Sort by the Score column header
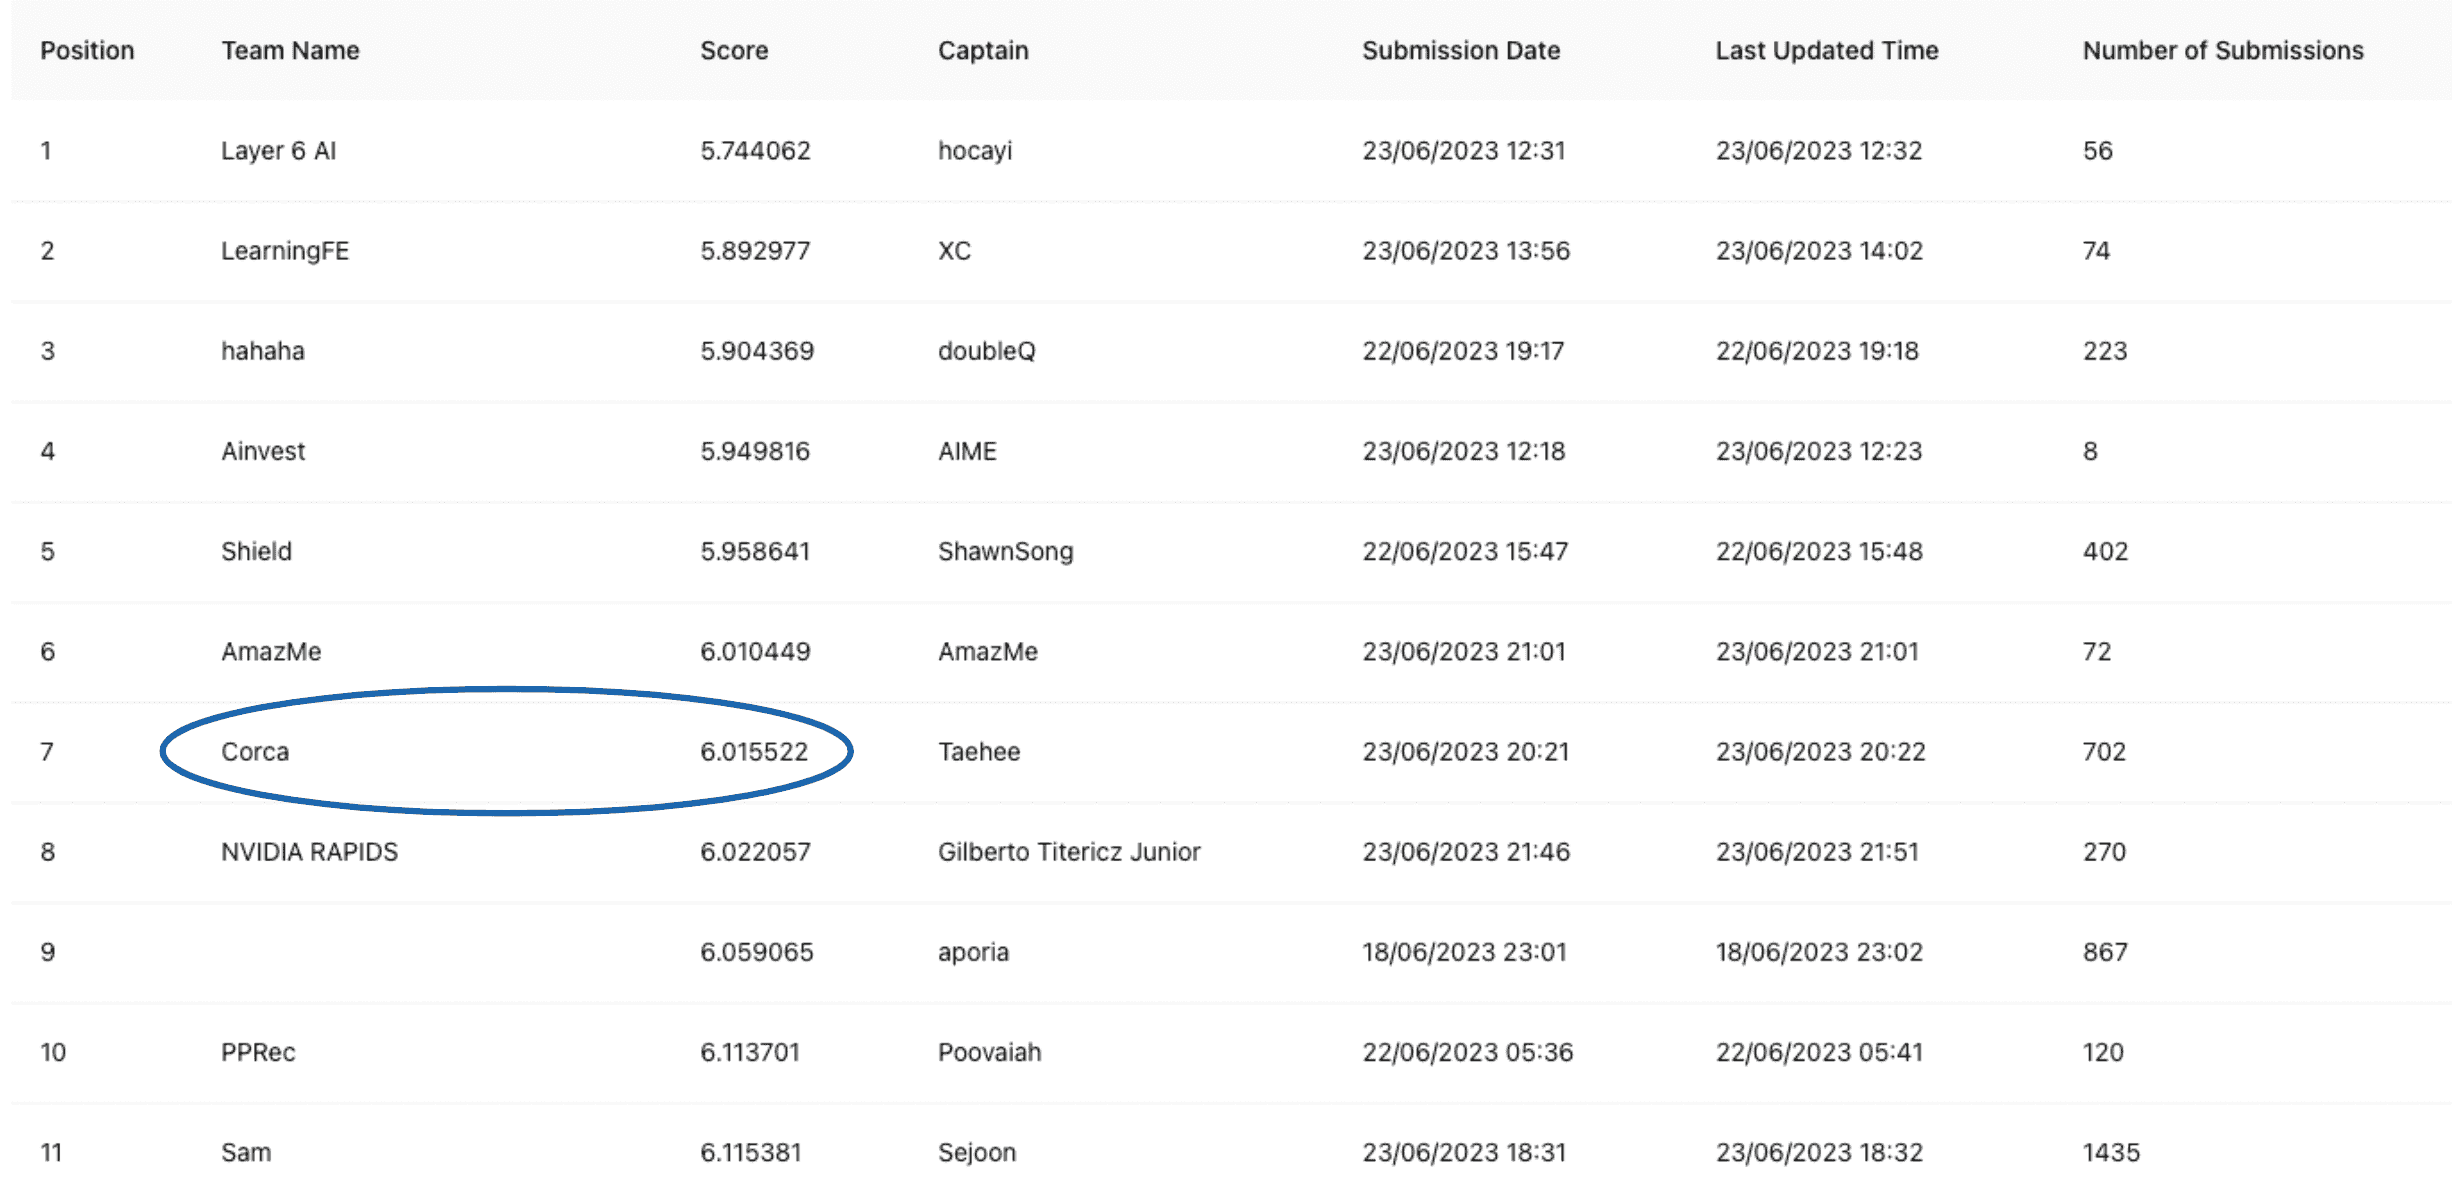This screenshot has height=1180, width=2452. pyautogui.click(x=734, y=51)
